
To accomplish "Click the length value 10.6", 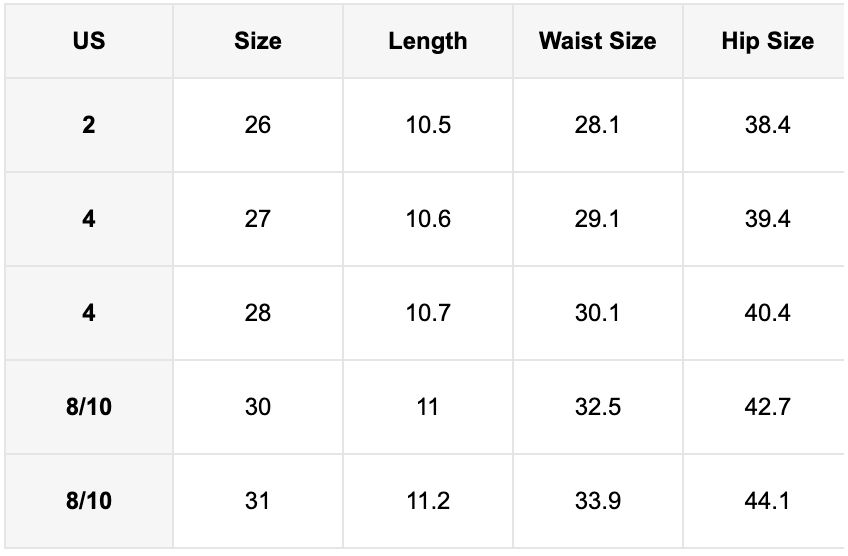I will pyautogui.click(x=428, y=219).
